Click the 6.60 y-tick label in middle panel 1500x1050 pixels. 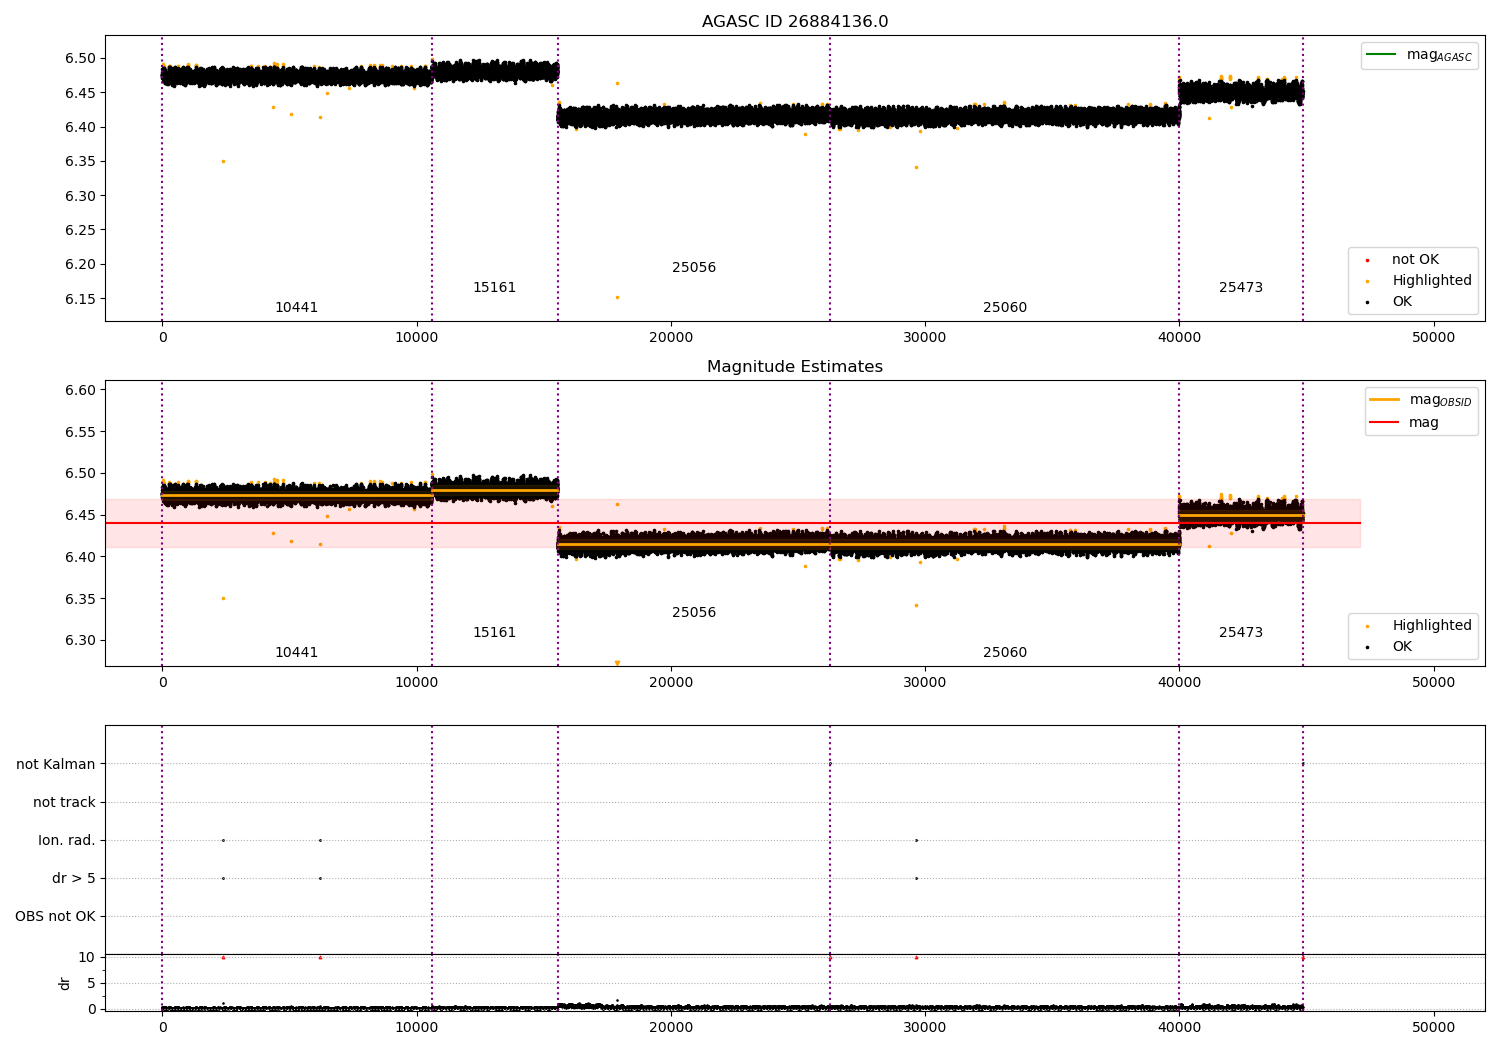coord(80,390)
